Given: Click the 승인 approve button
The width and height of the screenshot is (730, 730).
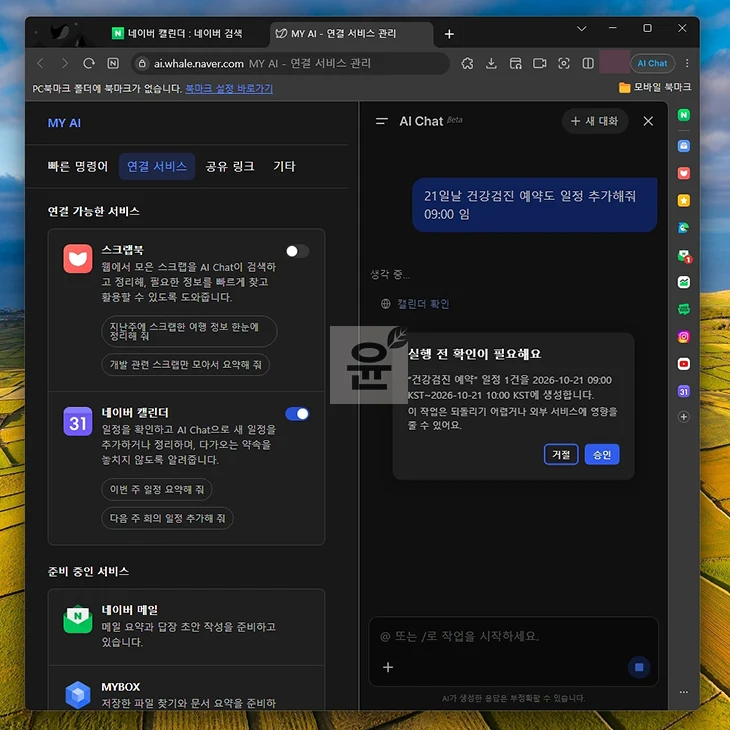Looking at the screenshot, I should point(602,454).
